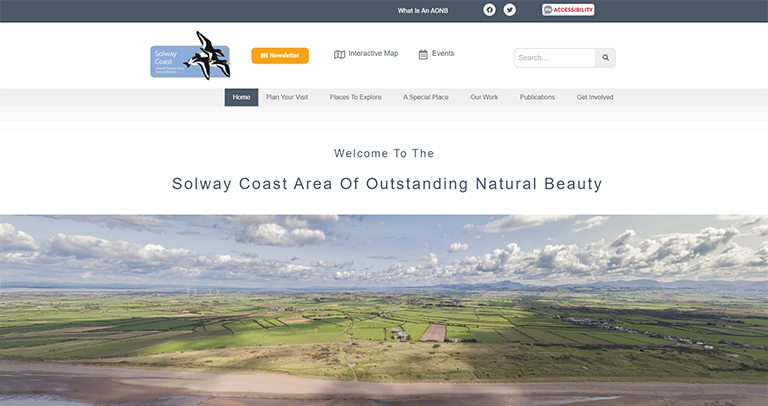Click the Accessibility badge
The width and height of the screenshot is (768, 406).
[x=568, y=10]
